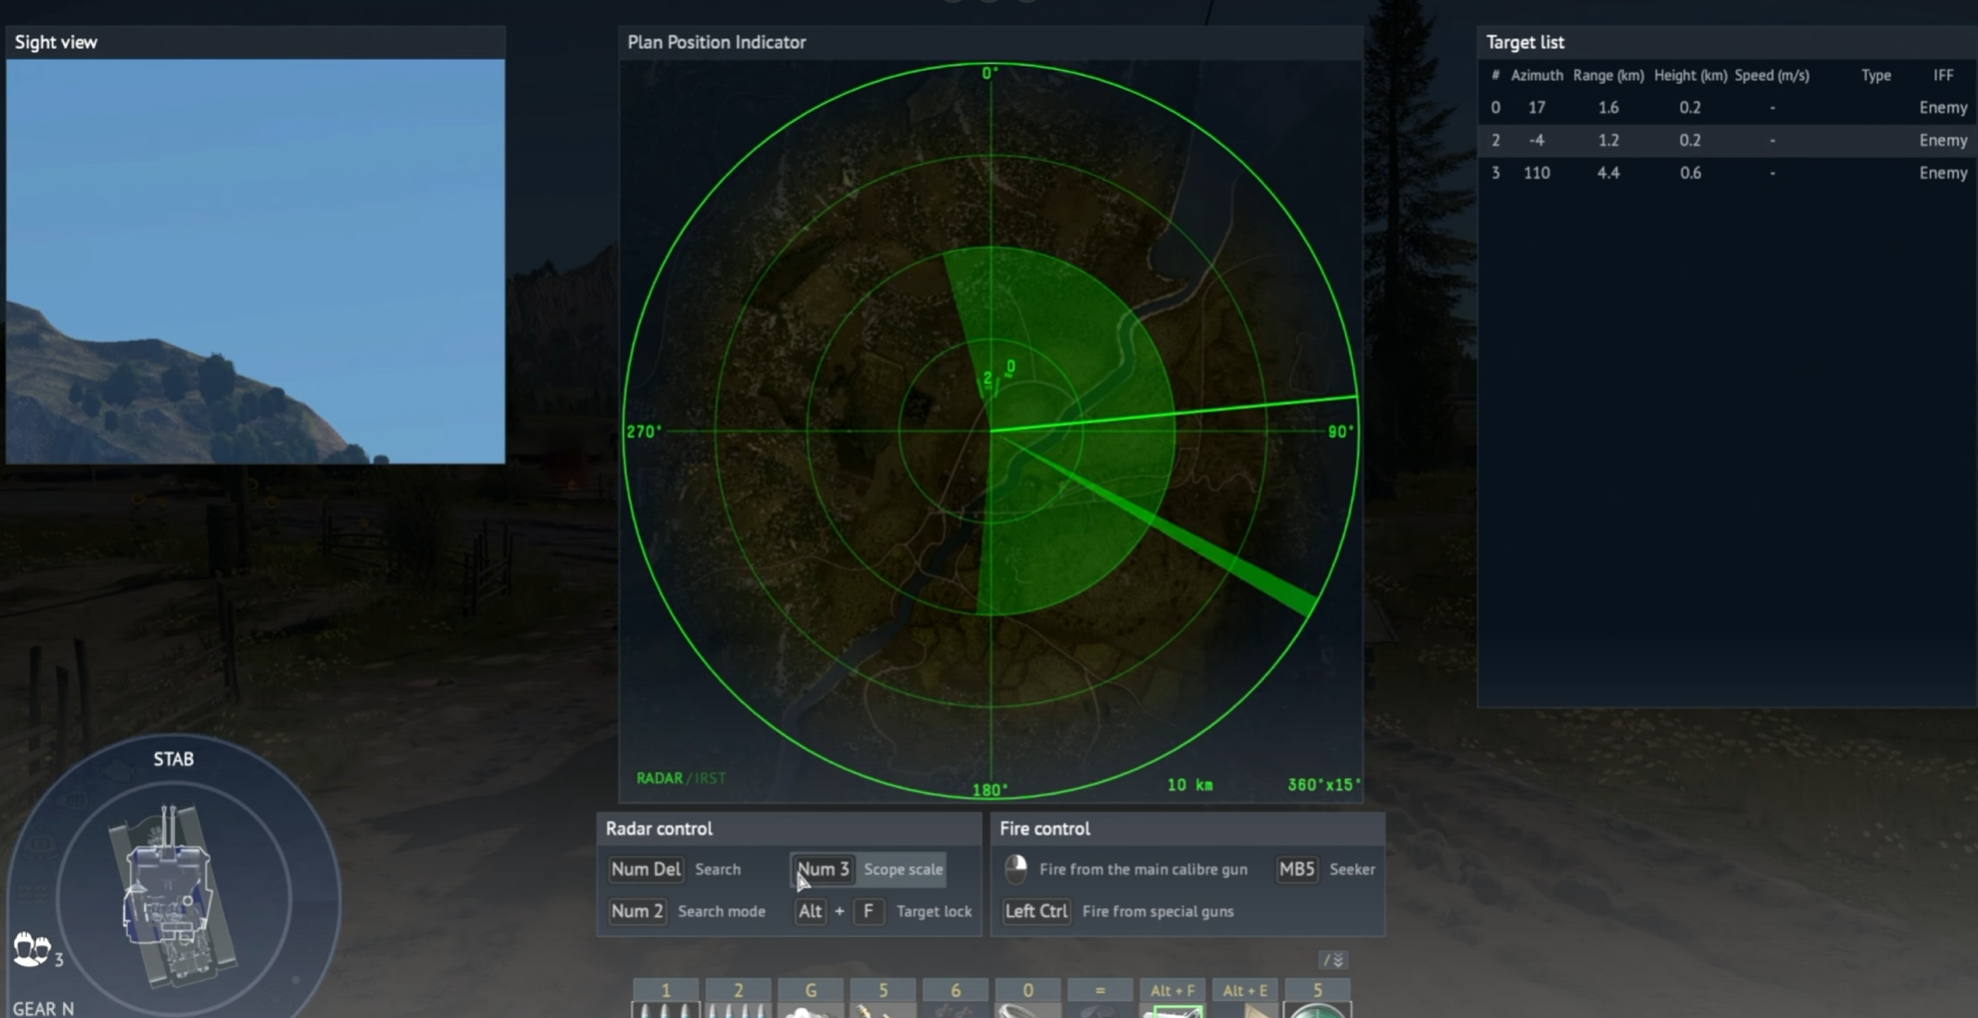
Task: Activate the action slot labeled =
Action: [x=1100, y=999]
